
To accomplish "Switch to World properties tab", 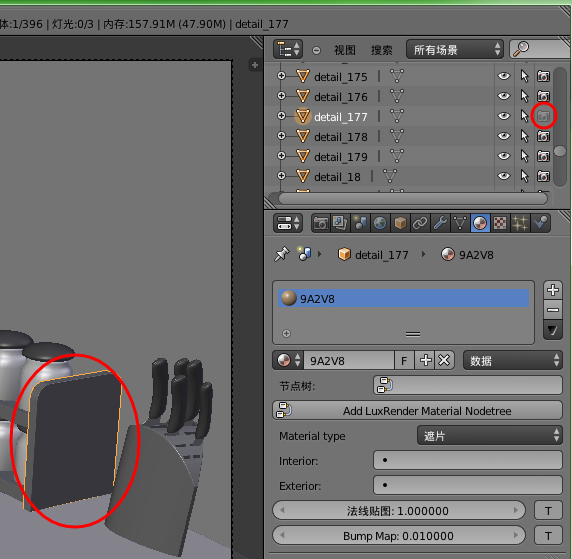I will (380, 223).
